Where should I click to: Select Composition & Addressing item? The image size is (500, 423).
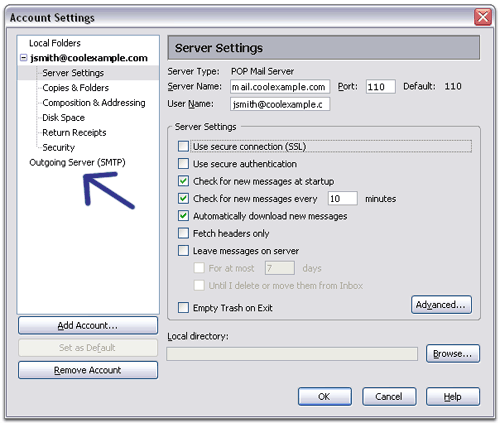tap(94, 103)
